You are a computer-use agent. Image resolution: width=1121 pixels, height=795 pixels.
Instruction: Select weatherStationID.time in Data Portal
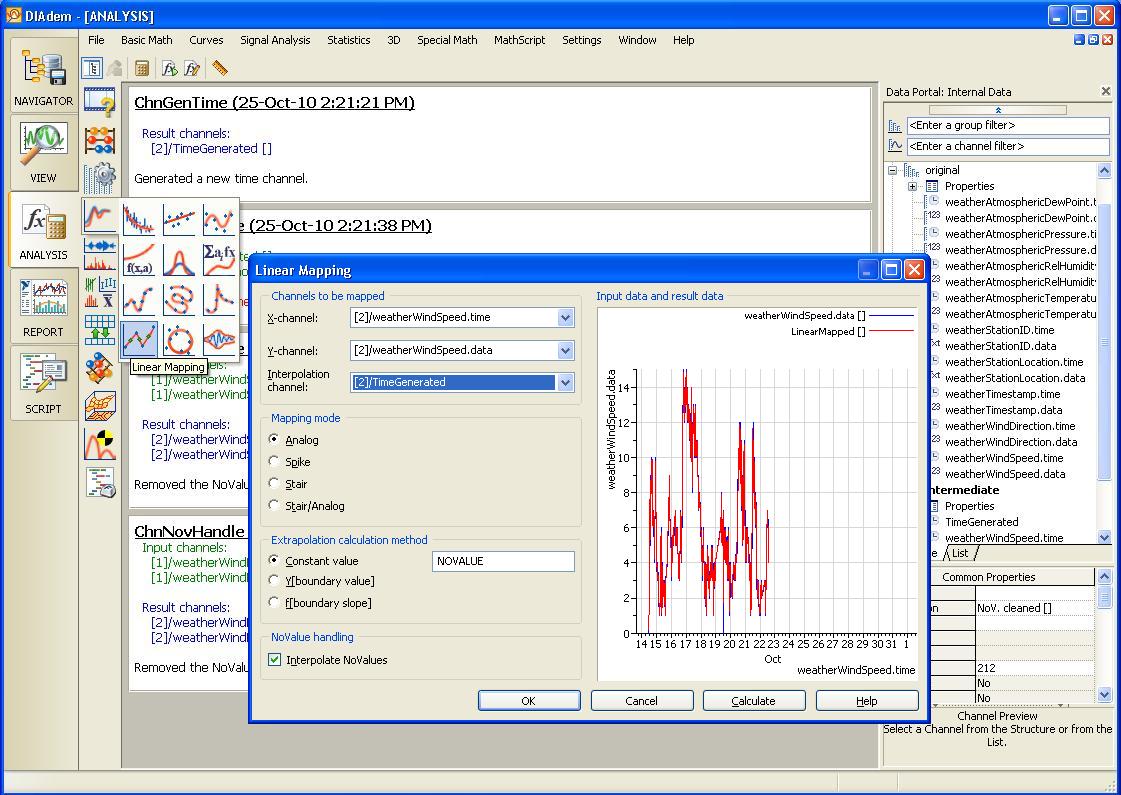999,330
